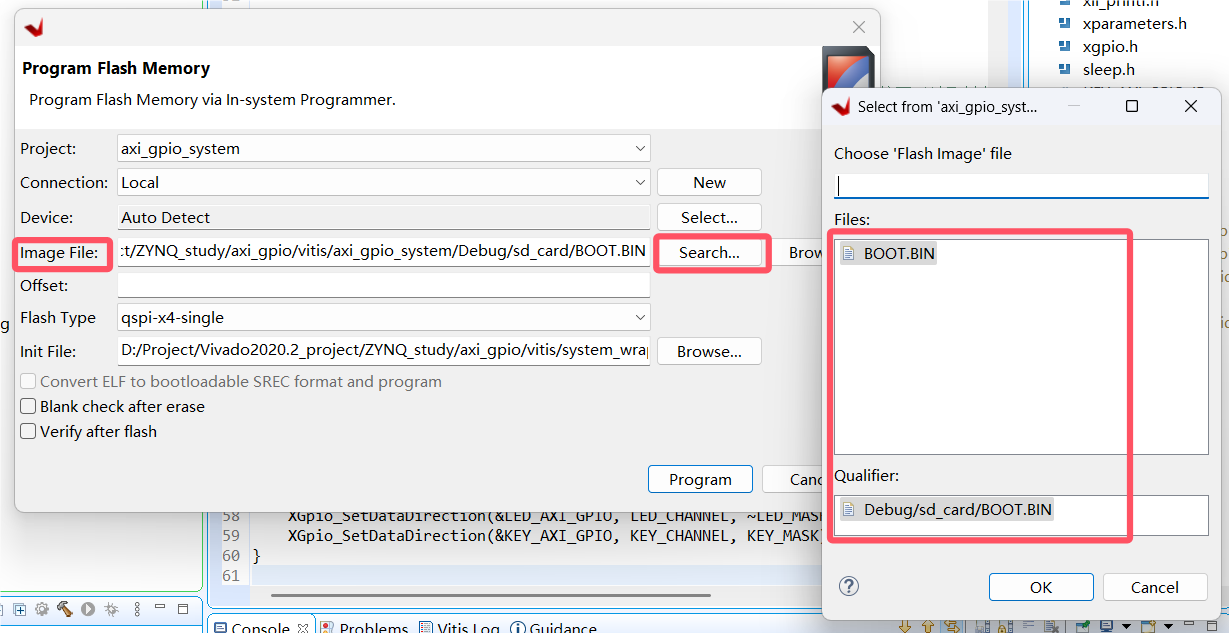Screen dimensions: 1229x633
Task: Click the Search... button for Image File
Action: pyautogui.click(x=709, y=253)
